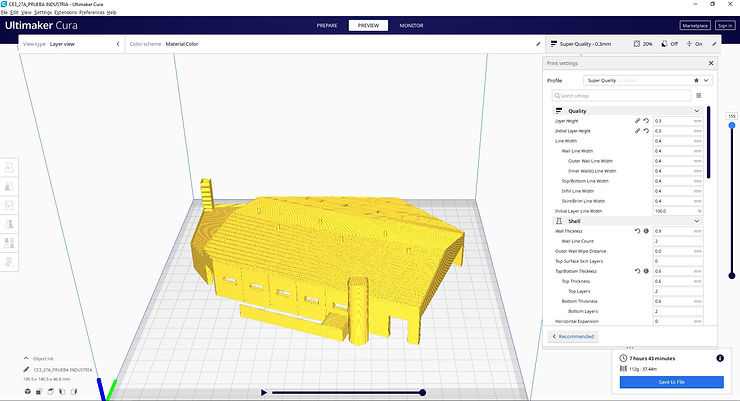Close the Print settings panel
Image resolution: width=740 pixels, height=401 pixels.
tap(711, 65)
